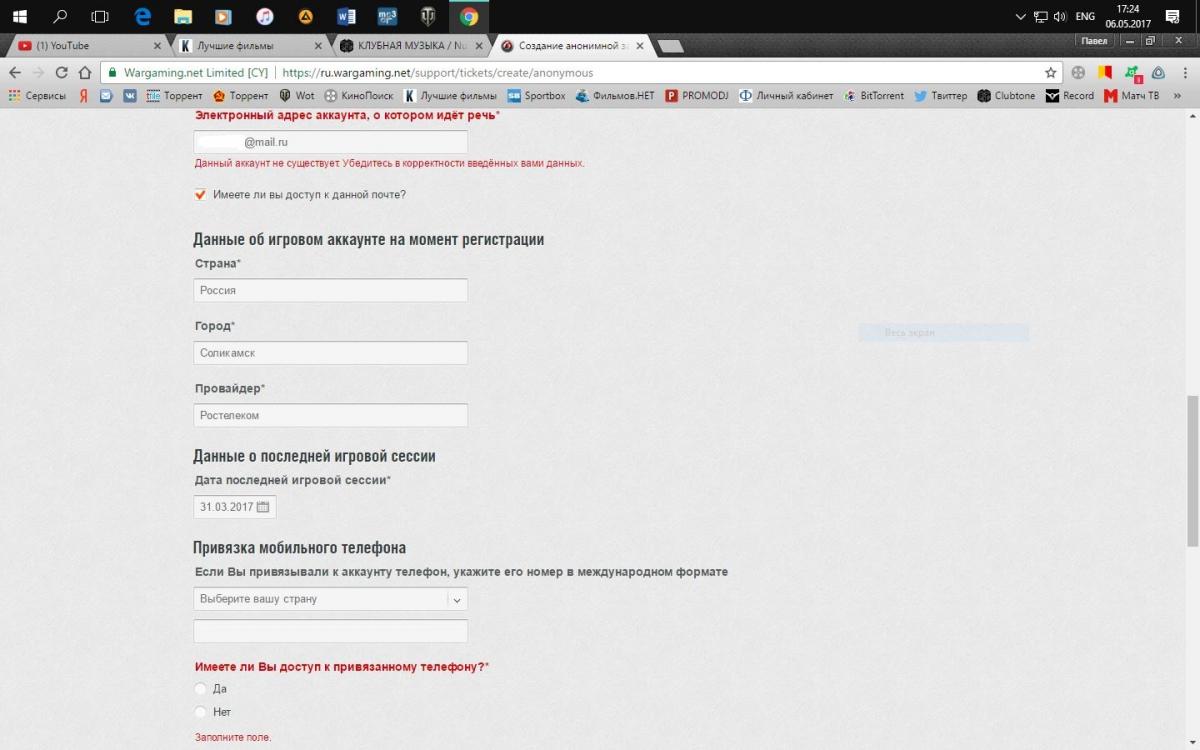
Task: Click the bookmark star in address bar
Action: pyautogui.click(x=1050, y=73)
